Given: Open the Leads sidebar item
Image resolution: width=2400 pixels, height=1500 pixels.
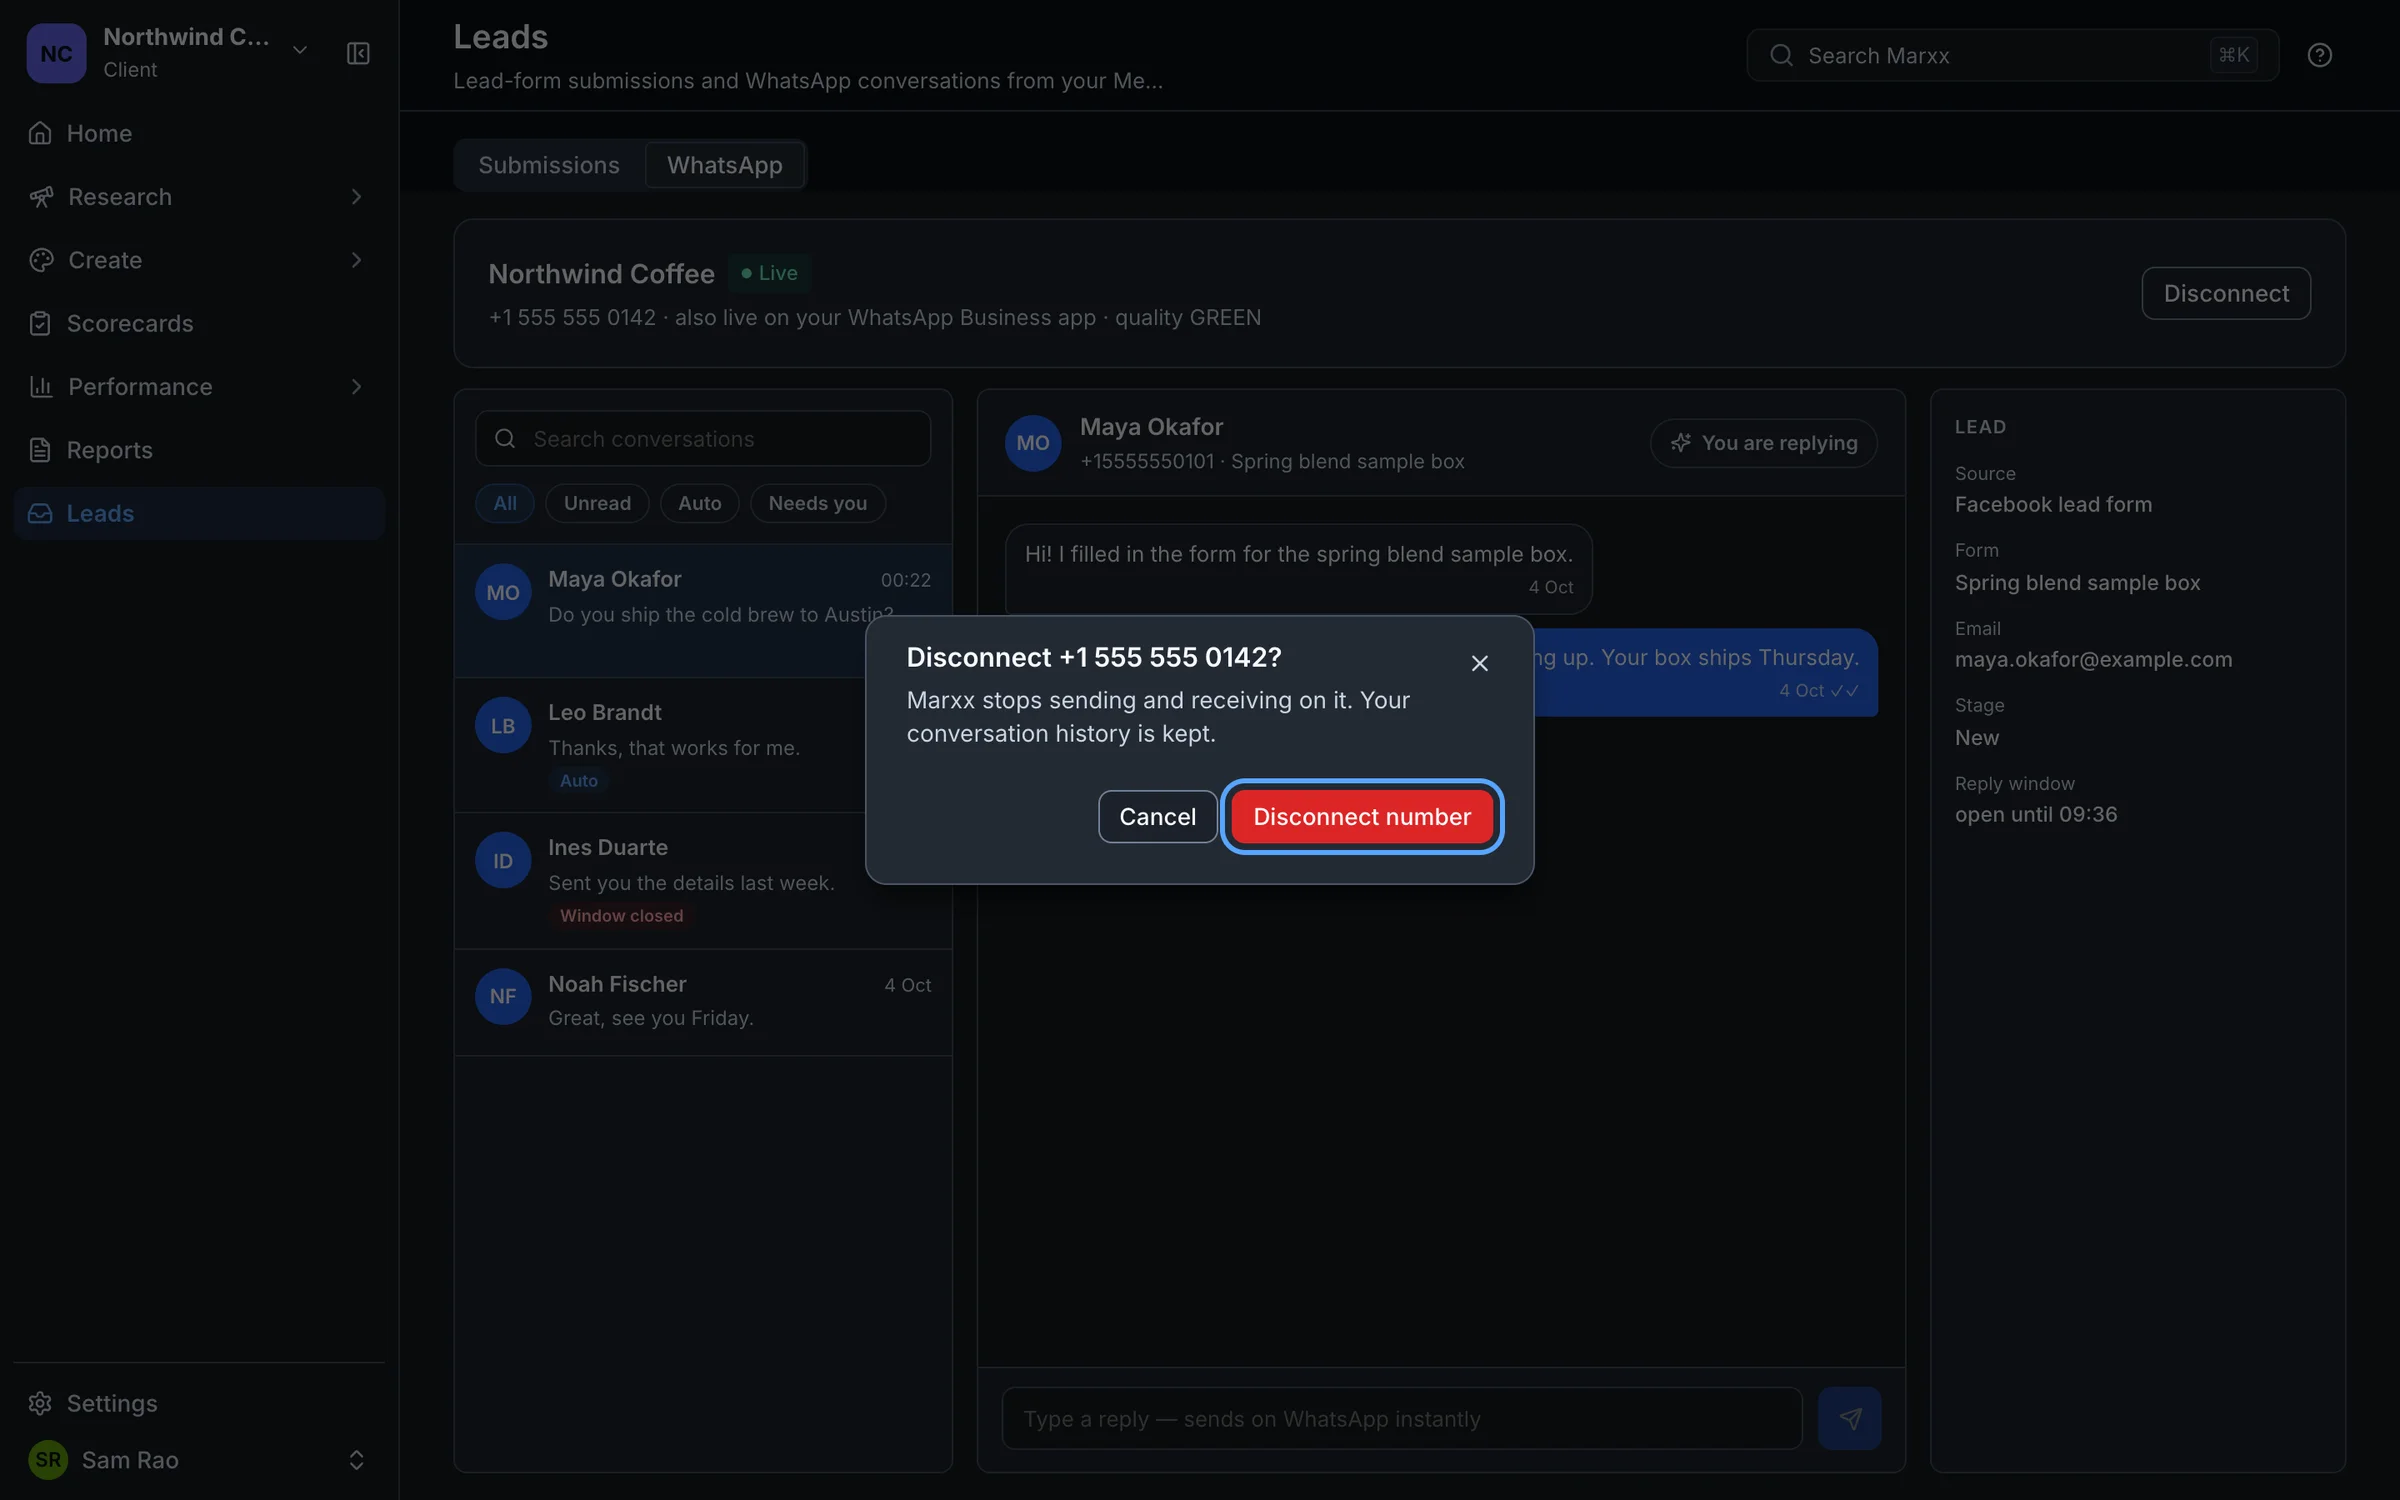Looking at the screenshot, I should [x=199, y=513].
